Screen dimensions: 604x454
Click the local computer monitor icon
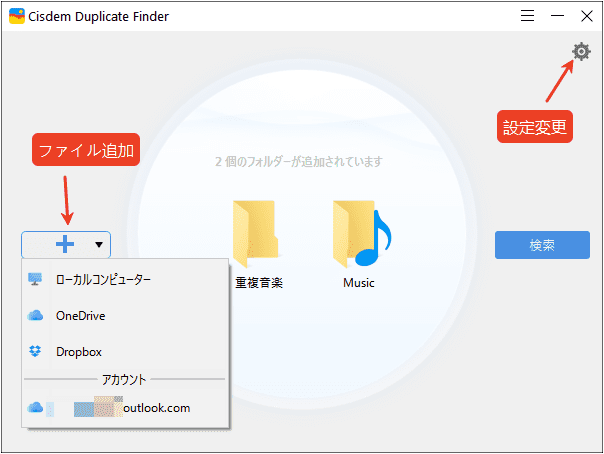[x=35, y=279]
